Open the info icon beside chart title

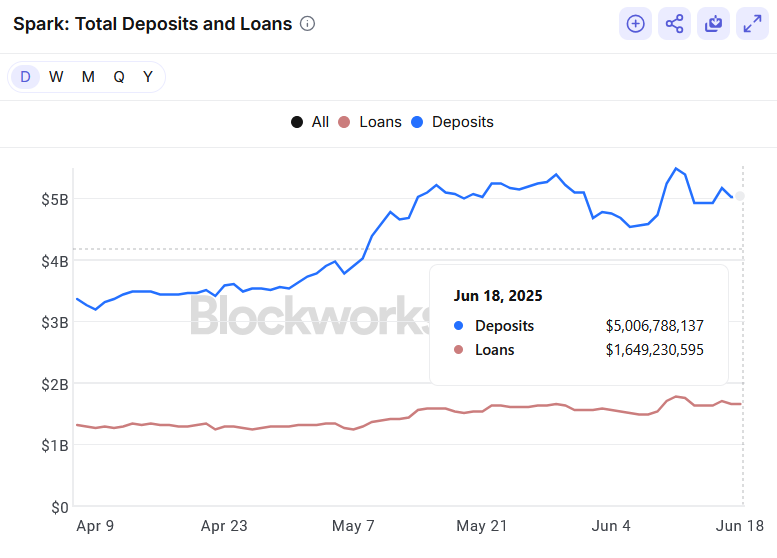point(307,24)
